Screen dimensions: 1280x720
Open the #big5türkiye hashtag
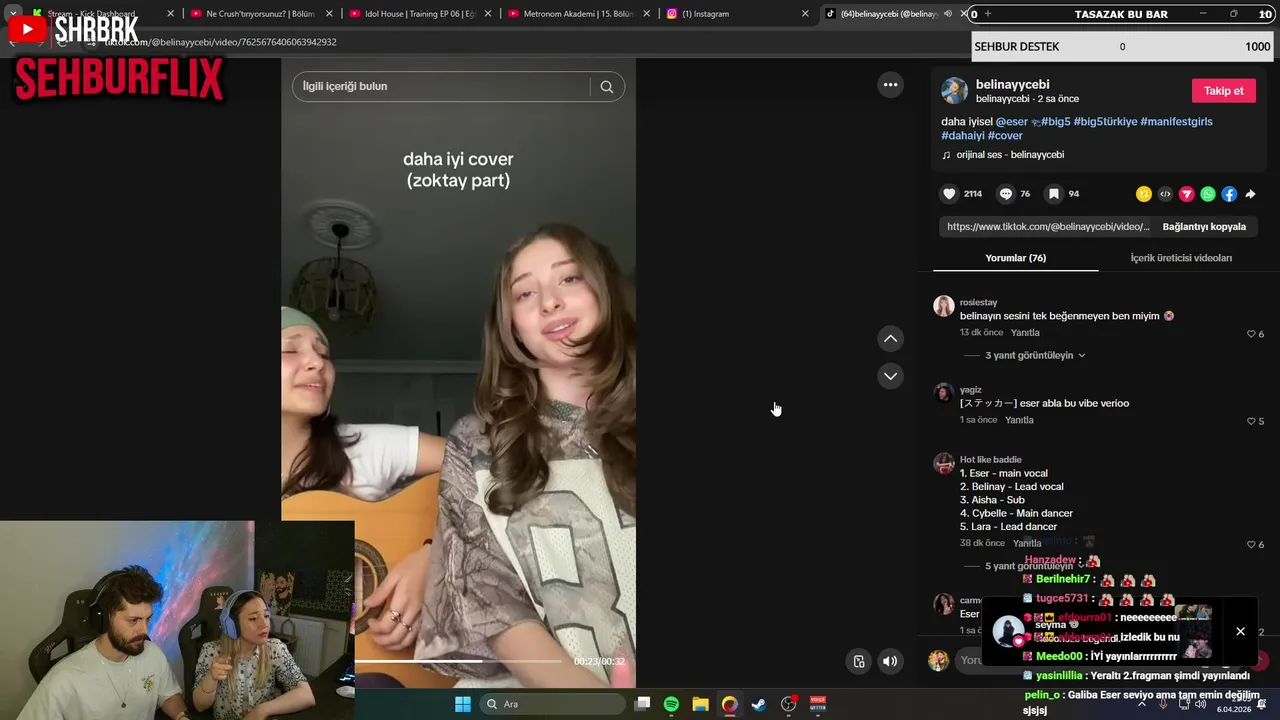click(1105, 122)
